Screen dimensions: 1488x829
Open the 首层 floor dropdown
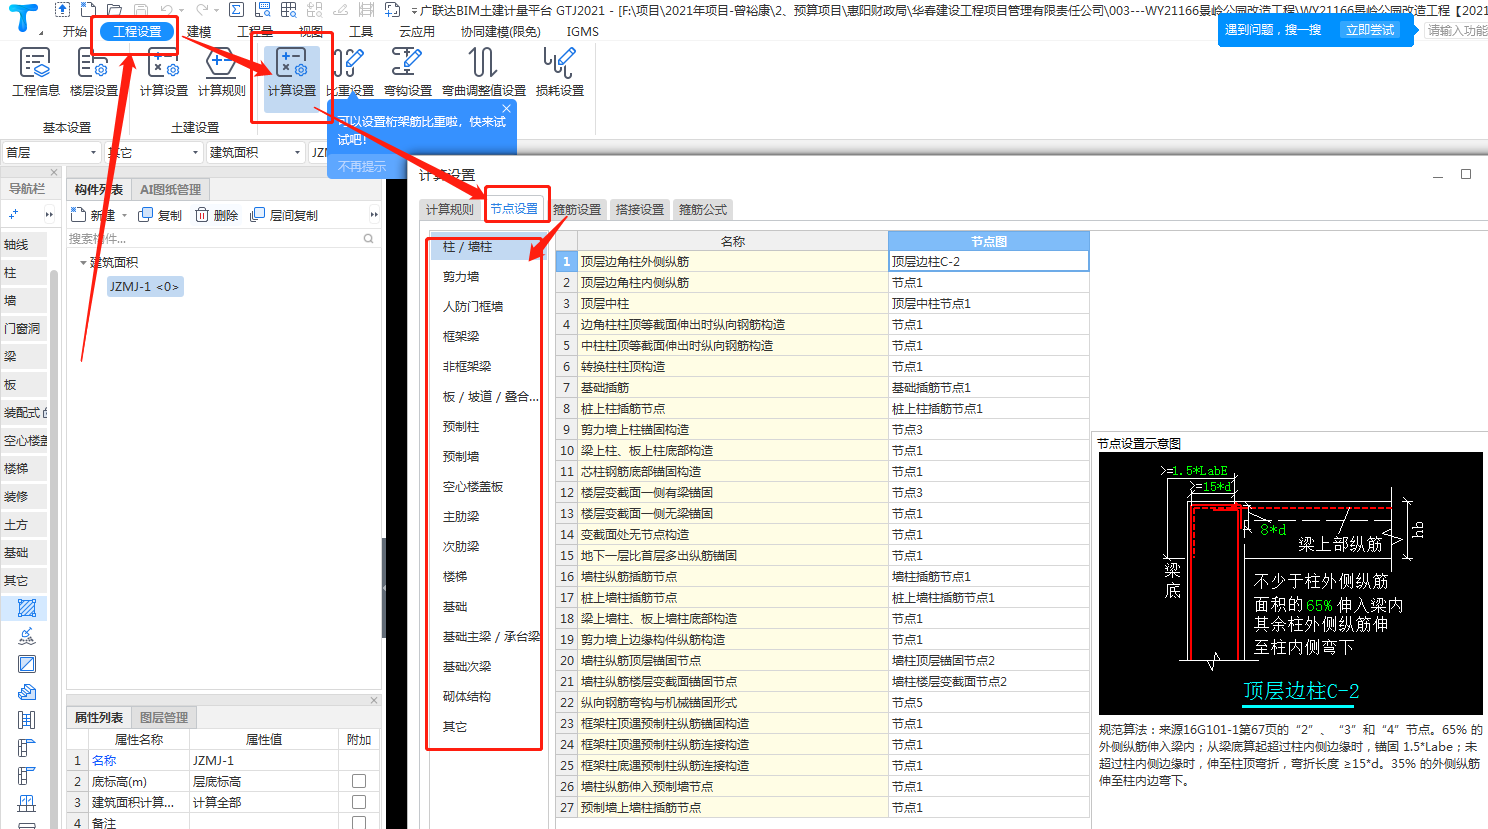tap(51, 152)
